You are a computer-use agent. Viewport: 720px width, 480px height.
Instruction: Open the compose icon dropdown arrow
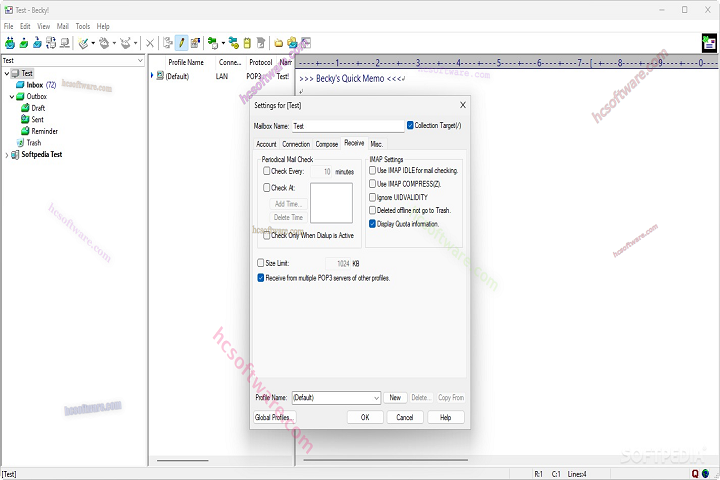tap(93, 43)
